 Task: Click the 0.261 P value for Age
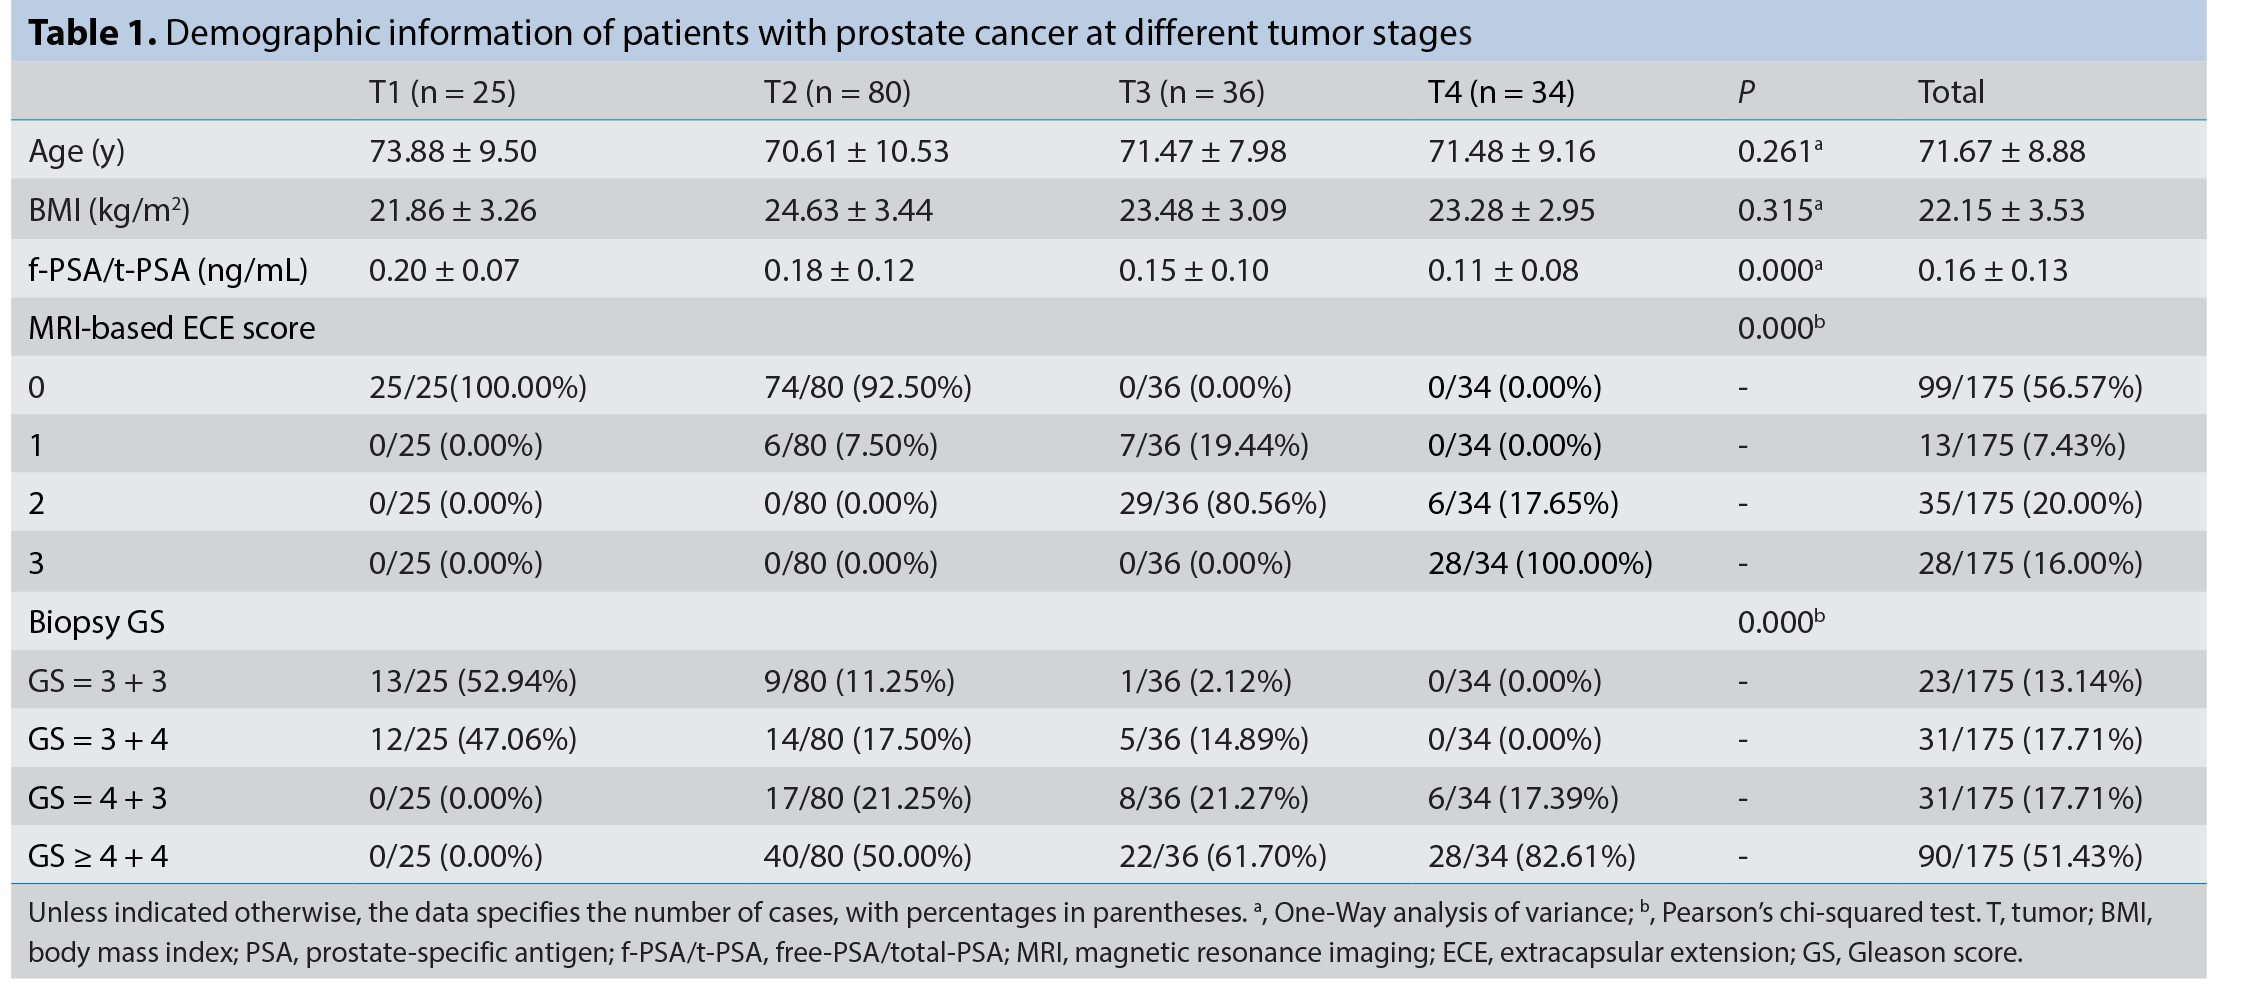(1780, 150)
